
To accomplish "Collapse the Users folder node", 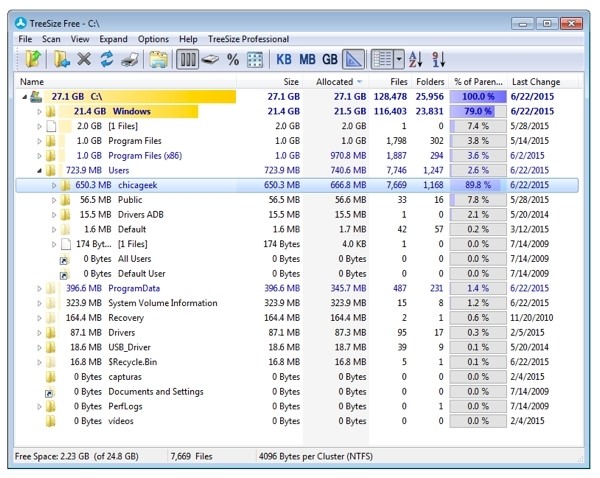I will tap(39, 171).
